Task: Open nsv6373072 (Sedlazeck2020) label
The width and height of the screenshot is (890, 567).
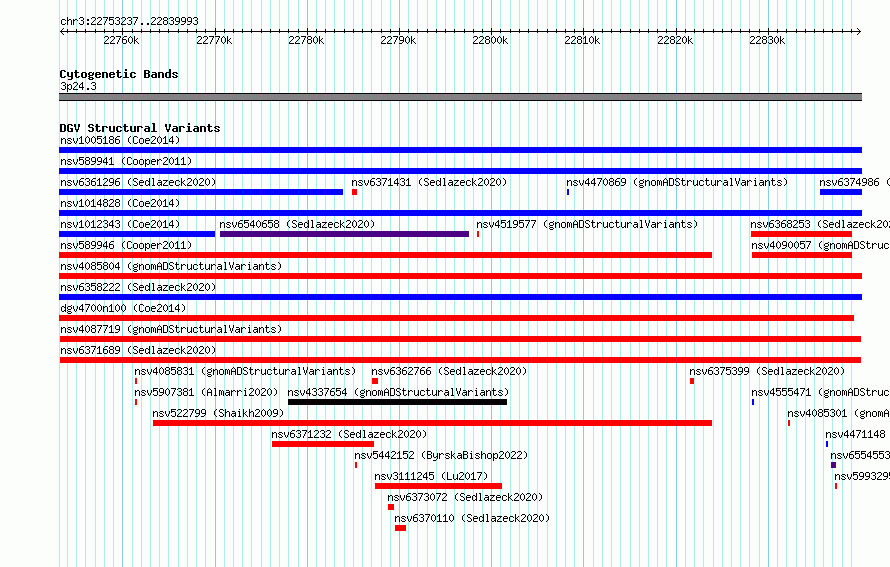Action: click(465, 497)
